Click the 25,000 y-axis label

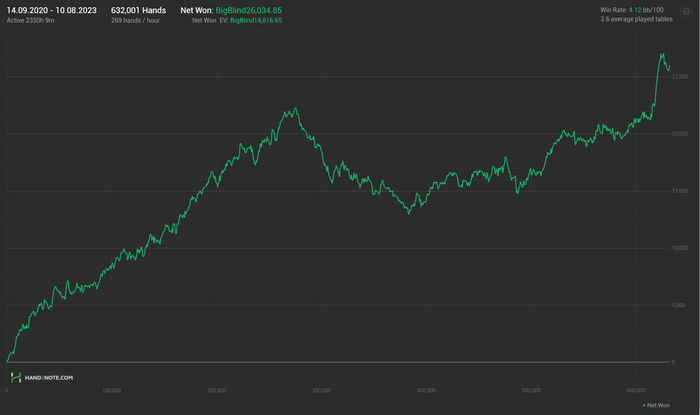(679, 77)
